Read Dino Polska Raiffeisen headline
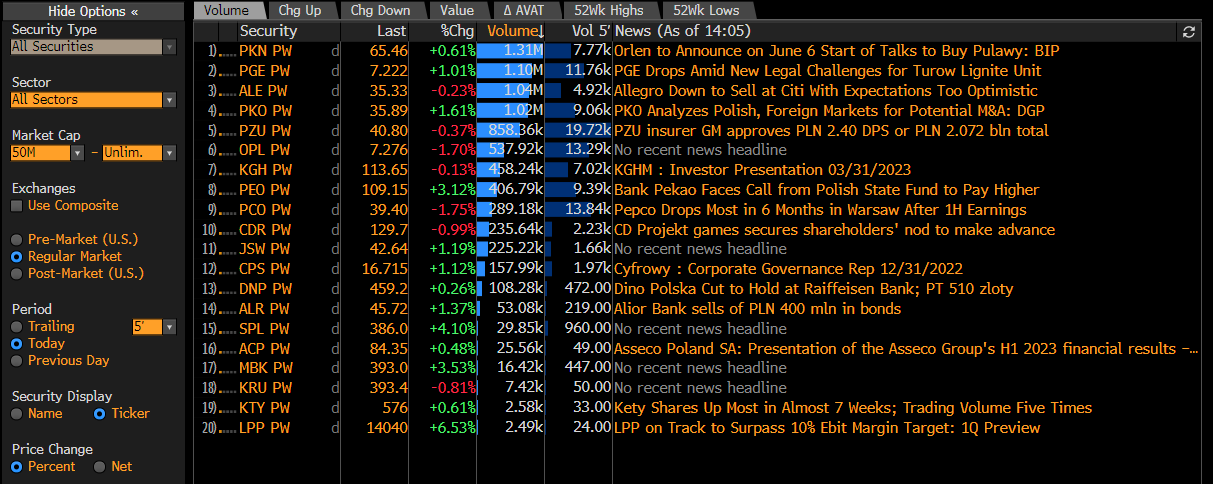Image resolution: width=1213 pixels, height=484 pixels. pyautogui.click(x=813, y=289)
